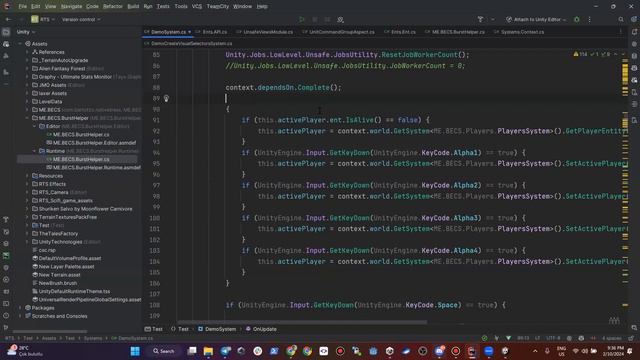Collapse the Assets tree node
The height and width of the screenshot is (360, 640).
point(20,44)
